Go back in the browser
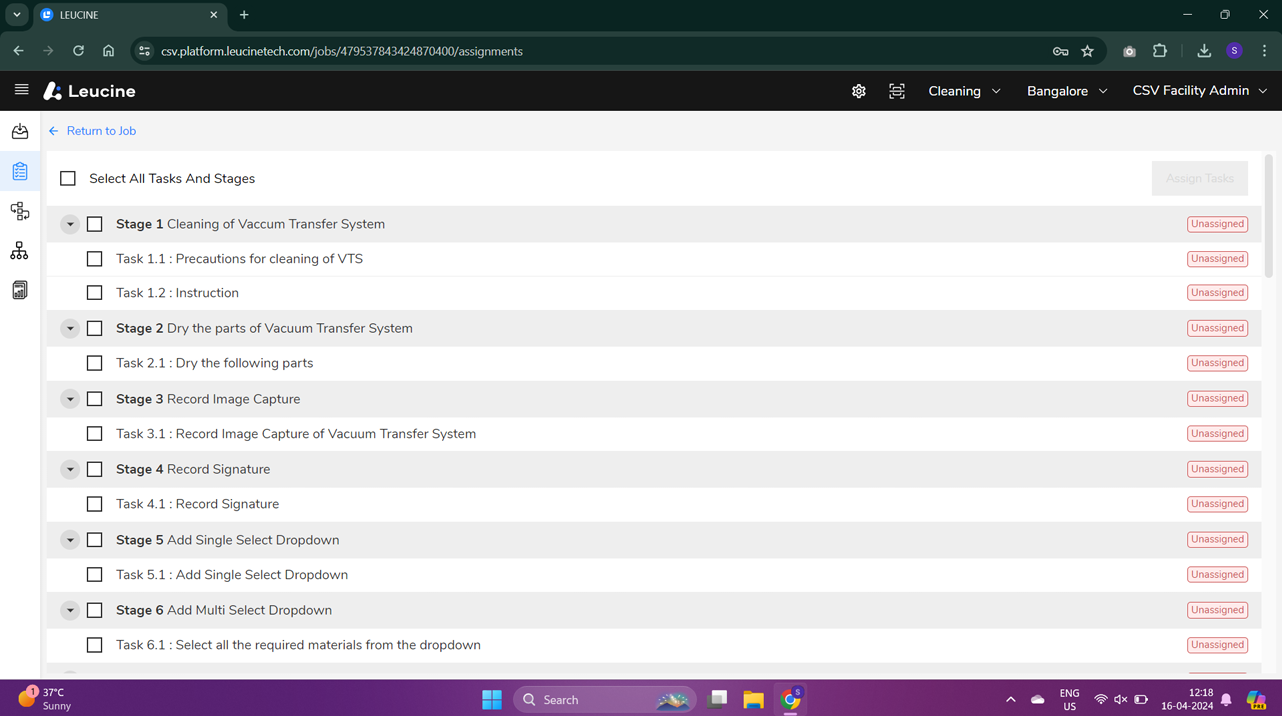This screenshot has width=1282, height=716. point(19,51)
